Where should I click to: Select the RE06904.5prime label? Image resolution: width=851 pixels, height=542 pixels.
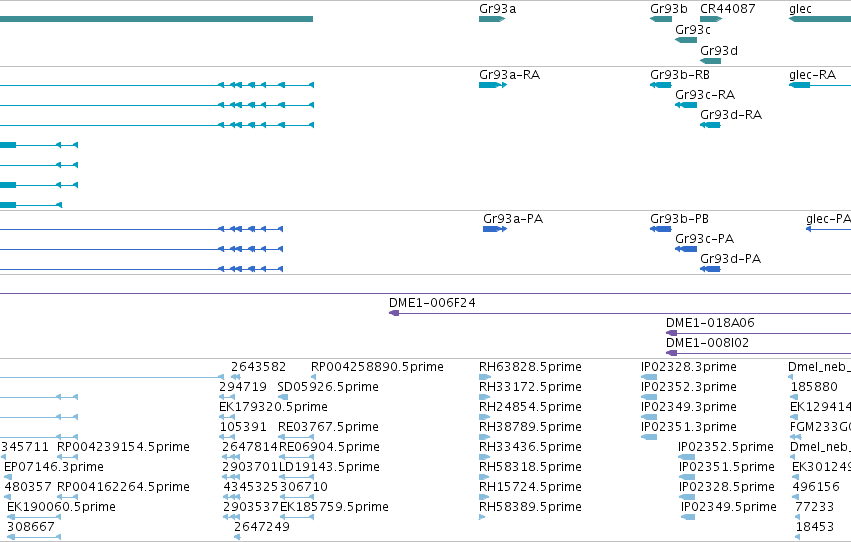(329, 447)
